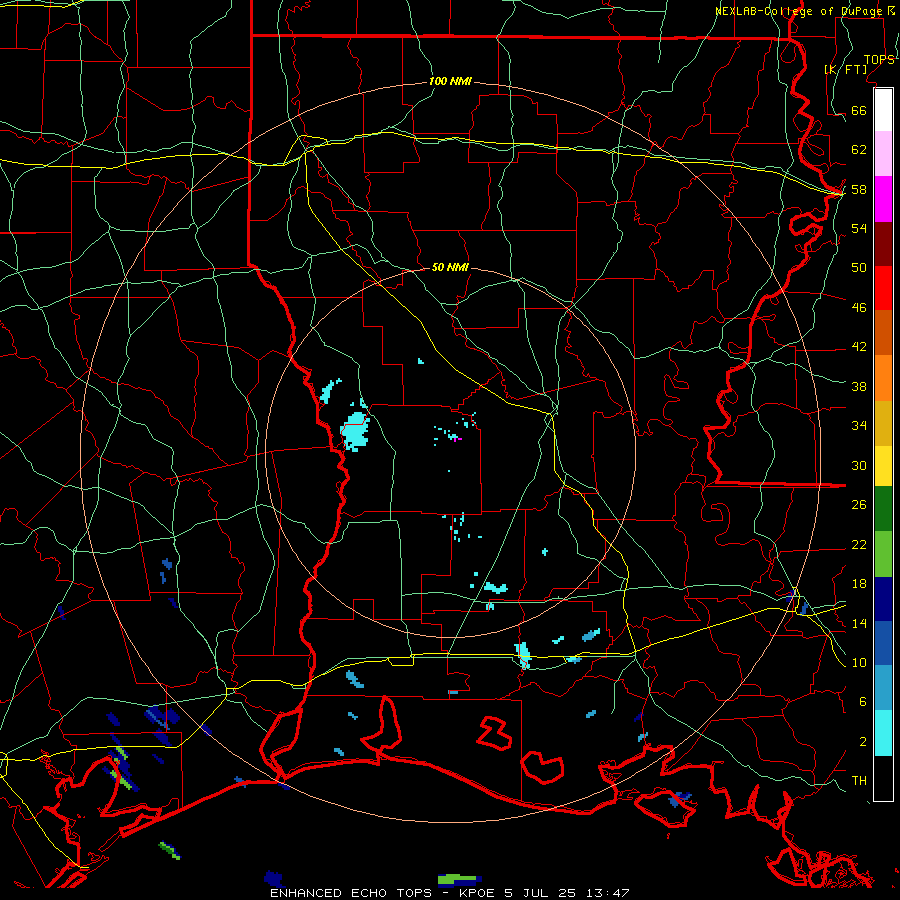The image size is (900, 900).
Task: Click the 100 NMI range ring label
Action: click(x=450, y=81)
